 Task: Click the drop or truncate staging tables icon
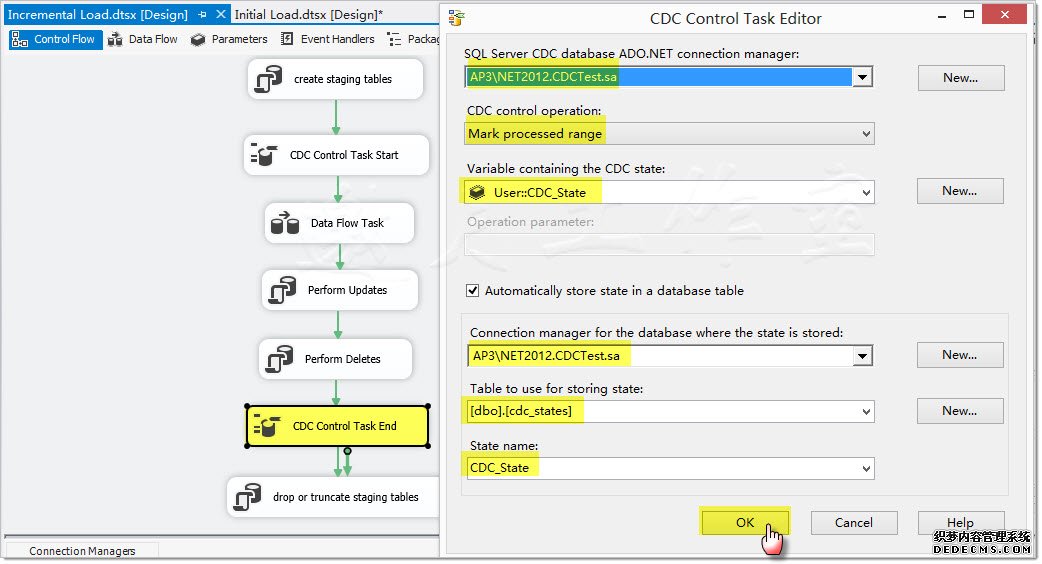pyautogui.click(x=248, y=497)
